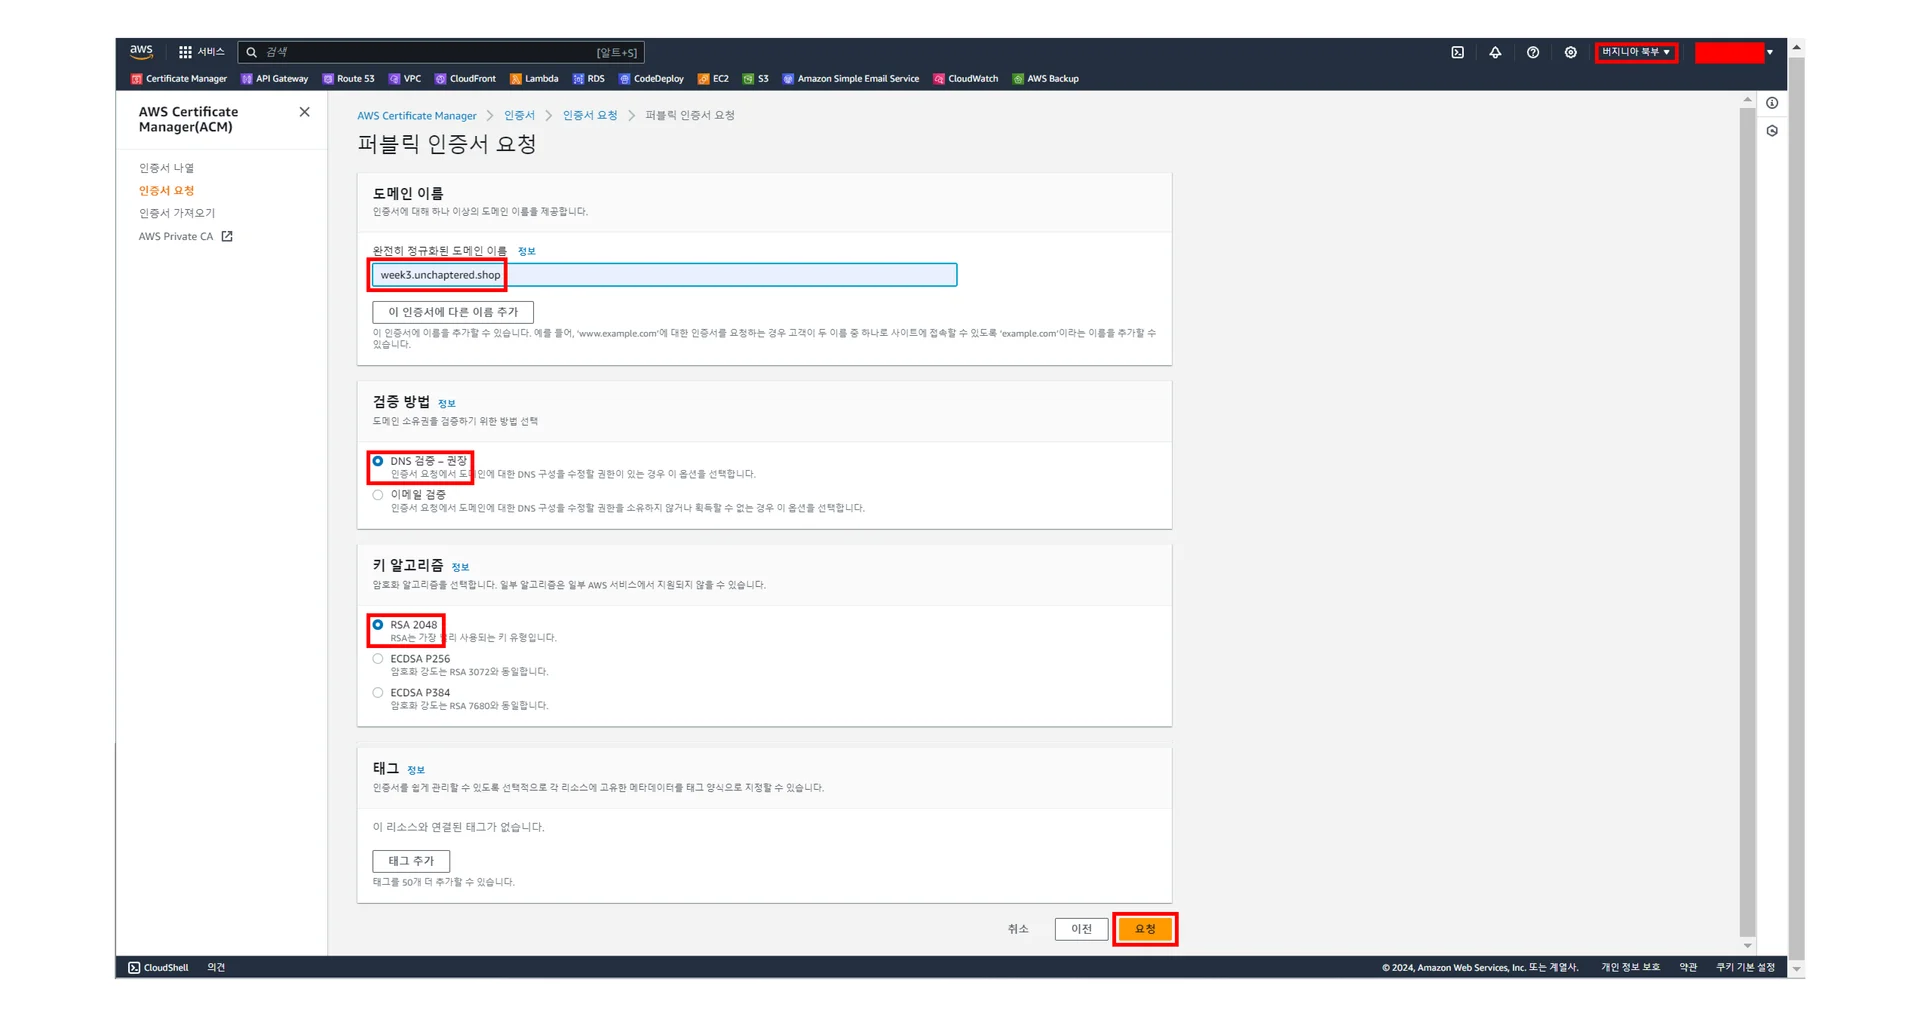Open VPC bookmark
The width and height of the screenshot is (1920, 1017).
click(x=405, y=78)
